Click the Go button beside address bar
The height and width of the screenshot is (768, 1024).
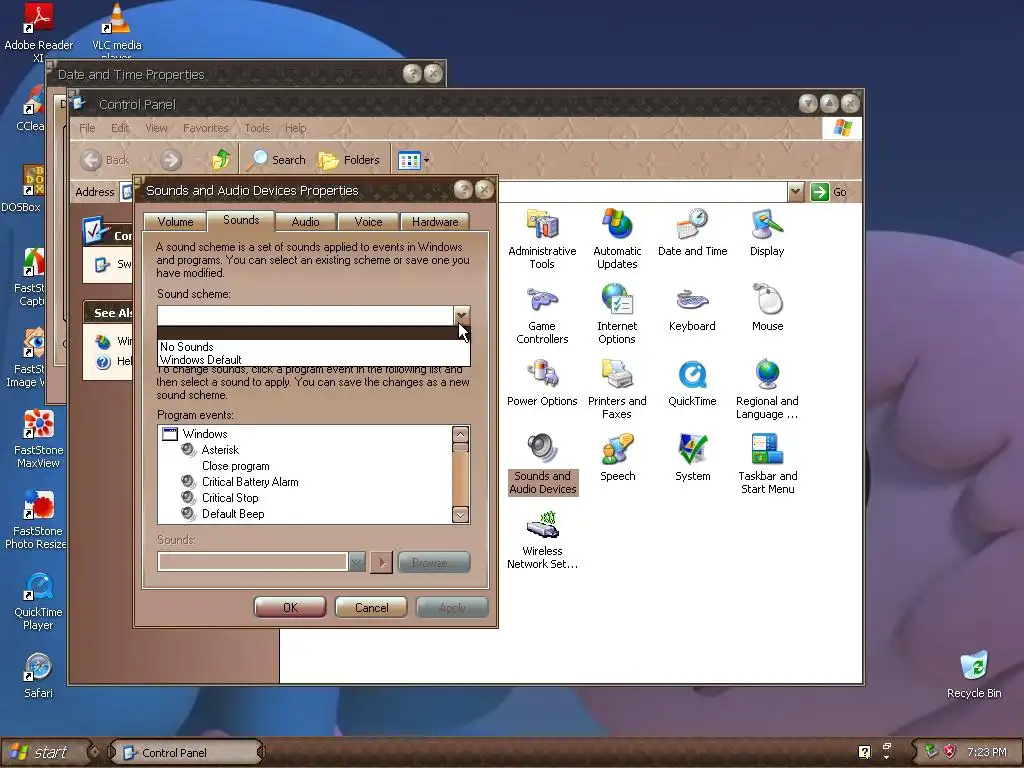pos(829,192)
